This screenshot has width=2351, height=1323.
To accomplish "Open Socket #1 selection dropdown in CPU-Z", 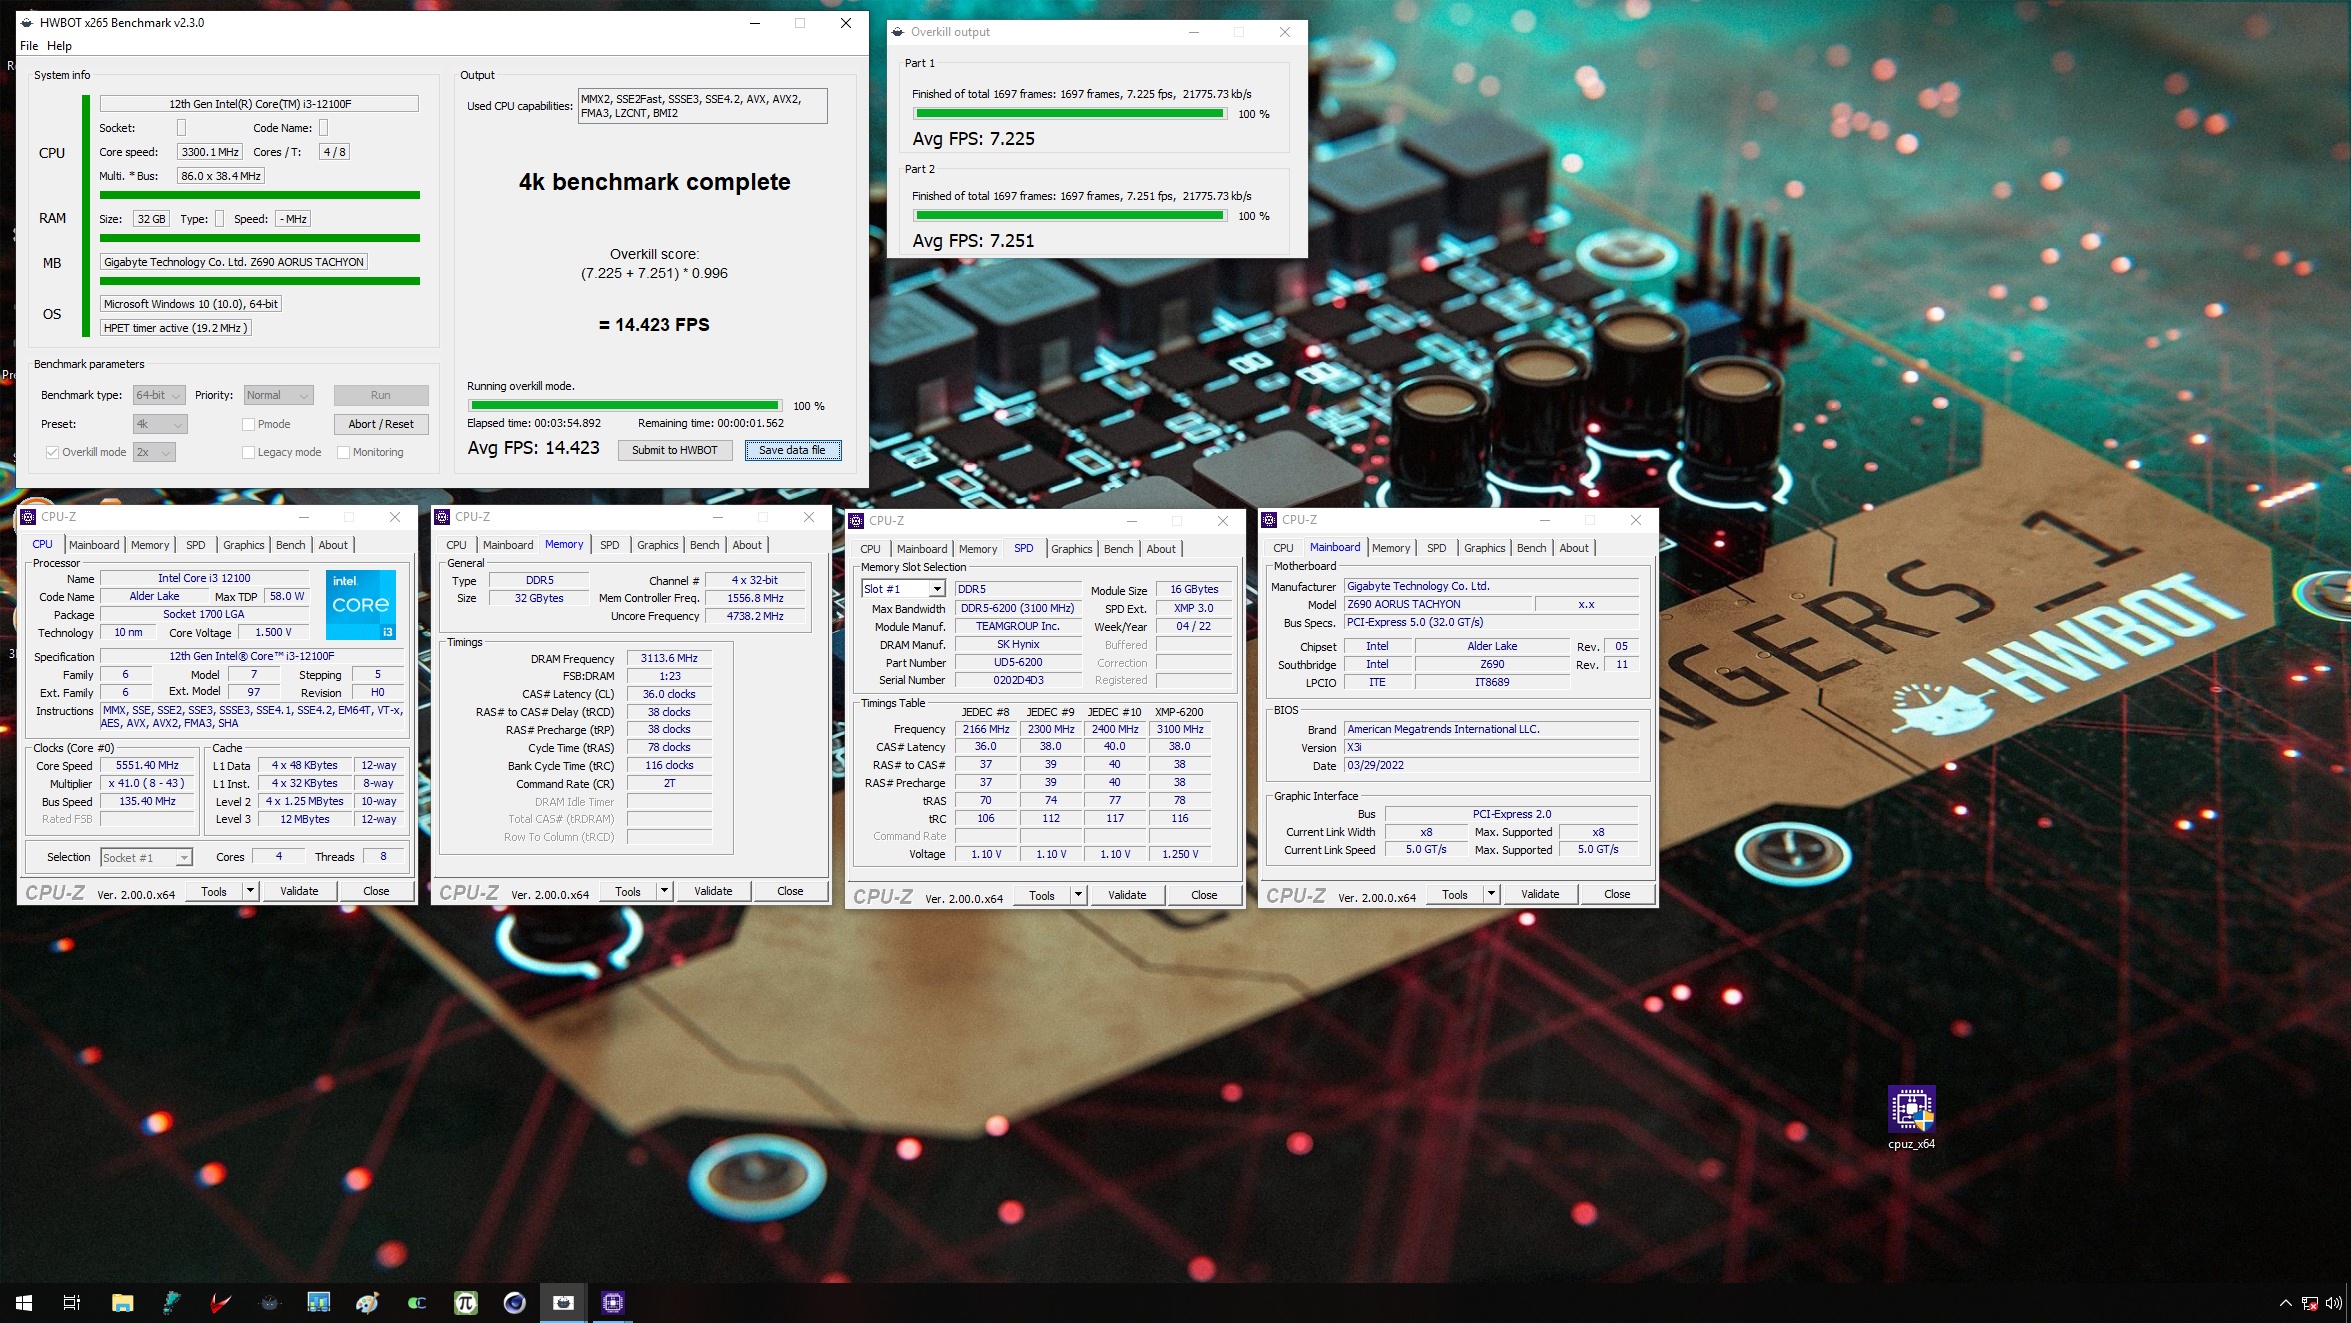I will [x=146, y=857].
